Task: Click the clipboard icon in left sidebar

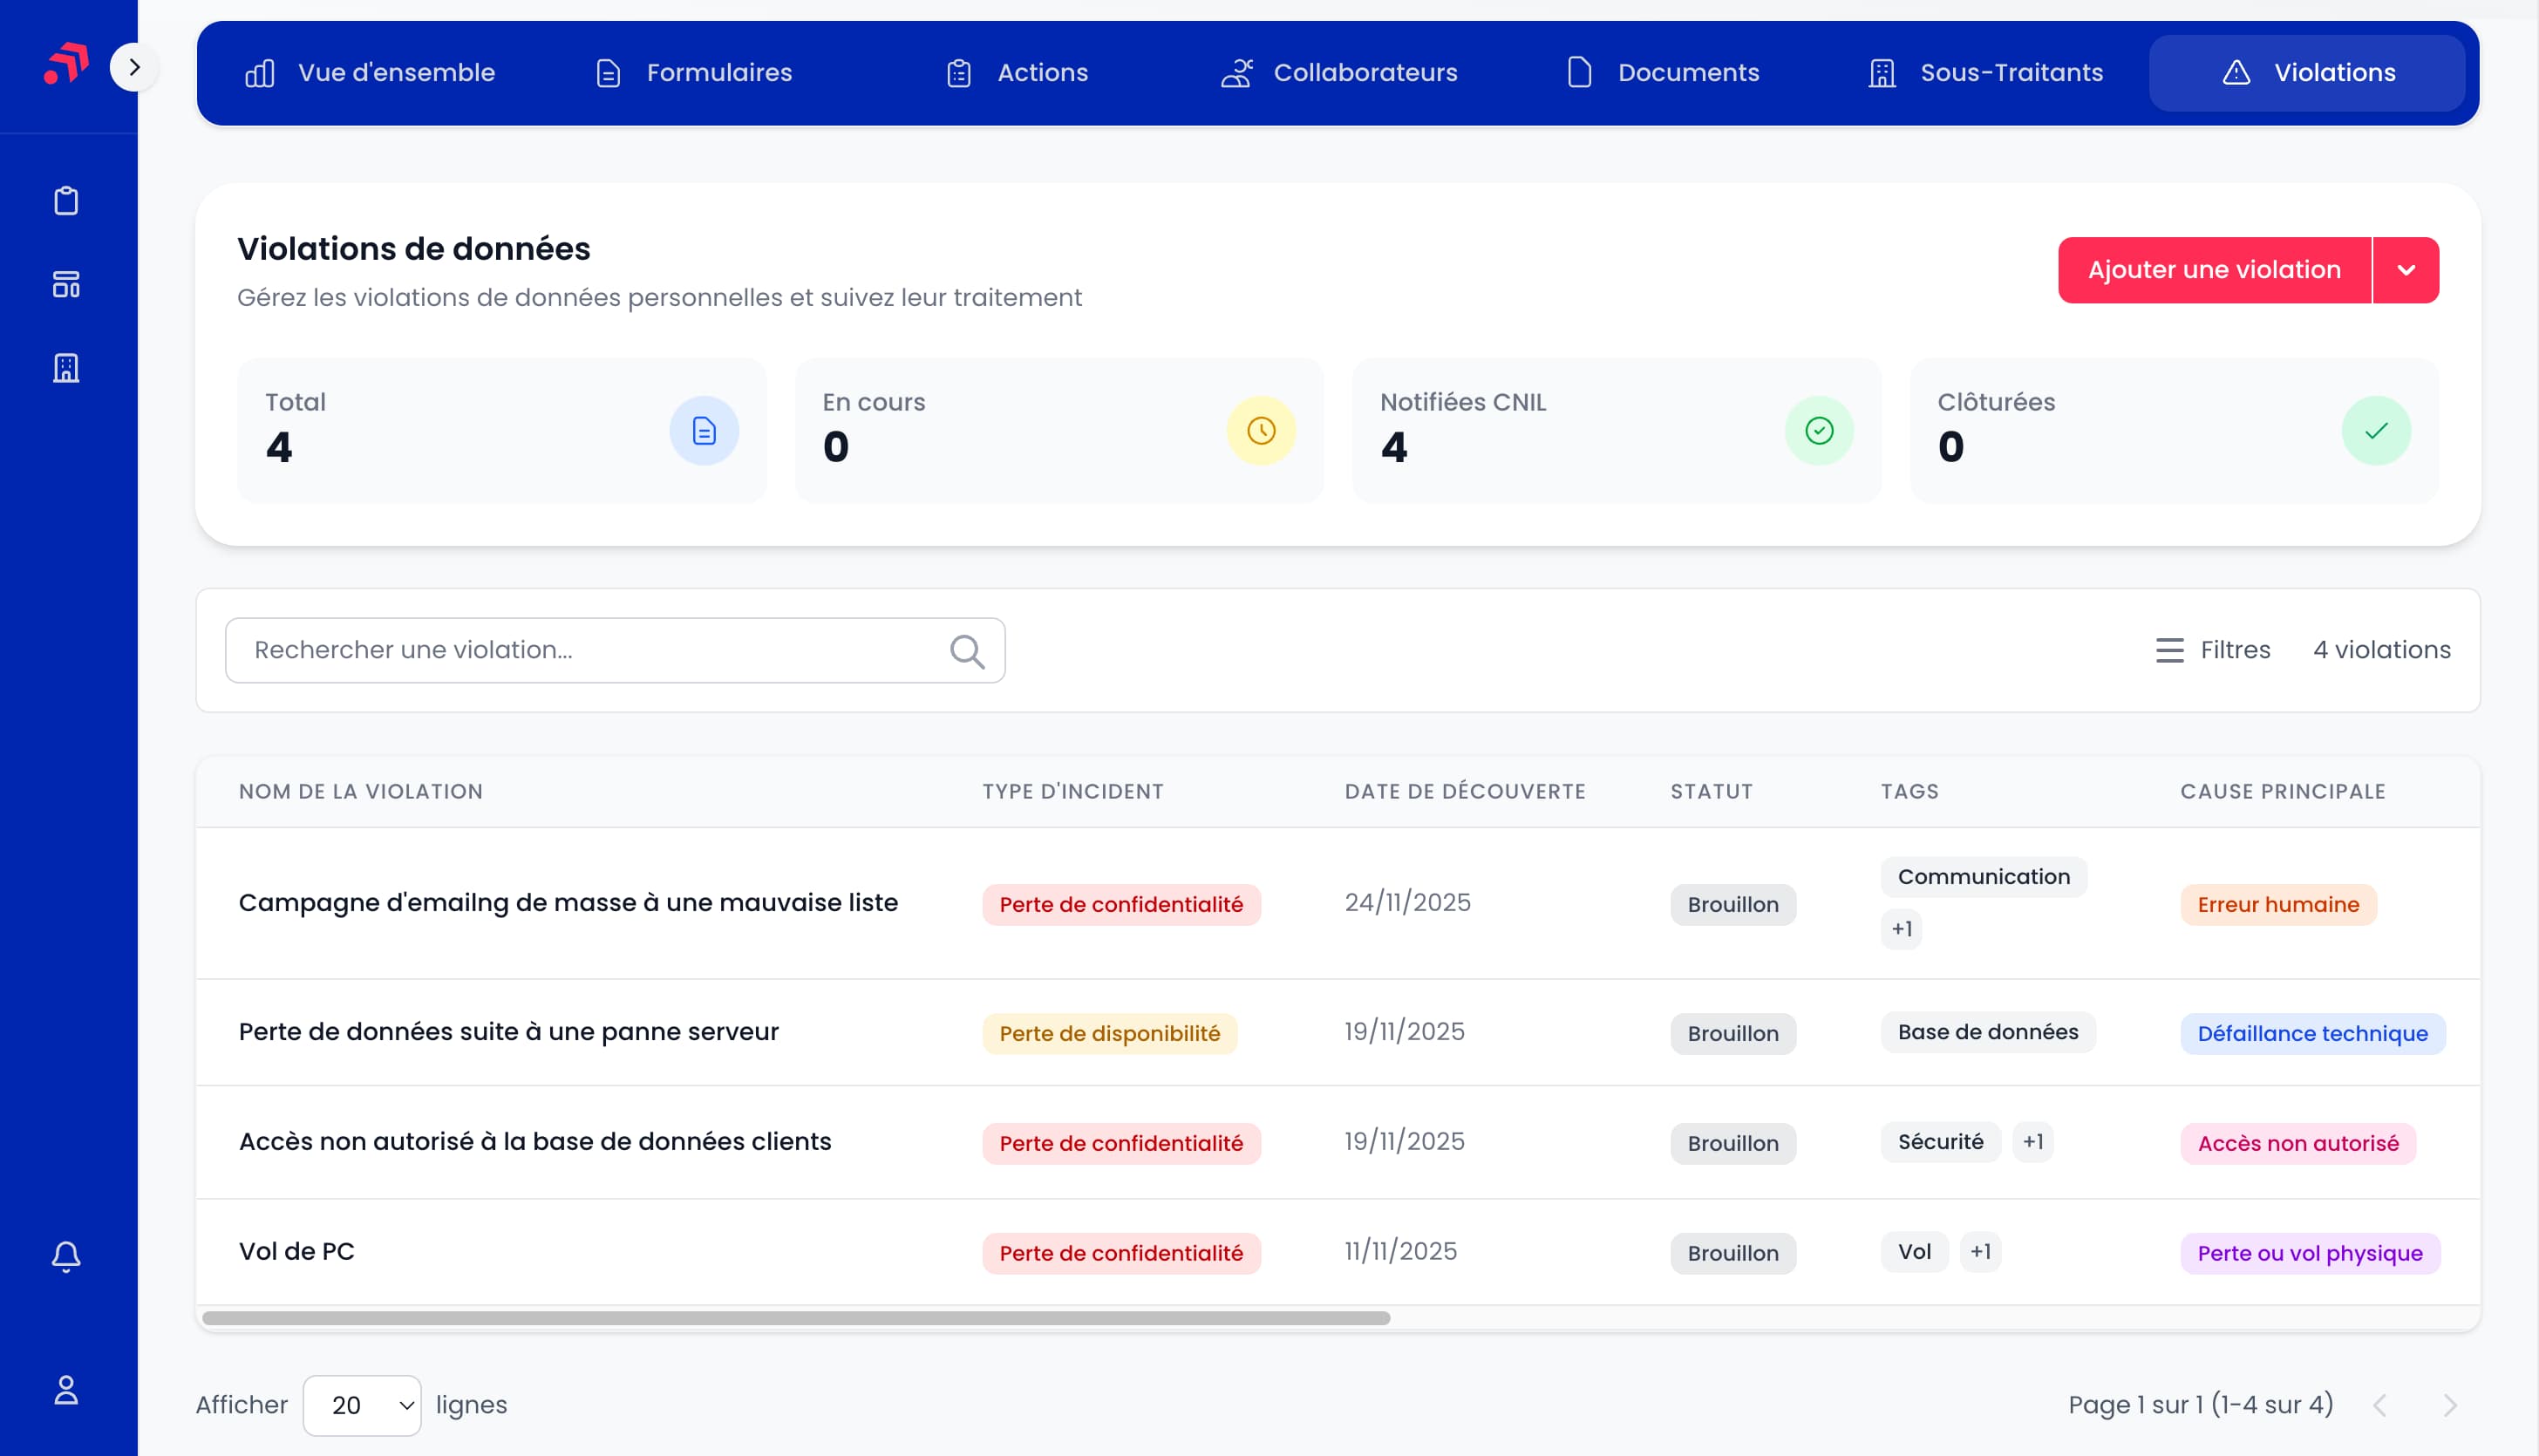Action: tap(66, 201)
